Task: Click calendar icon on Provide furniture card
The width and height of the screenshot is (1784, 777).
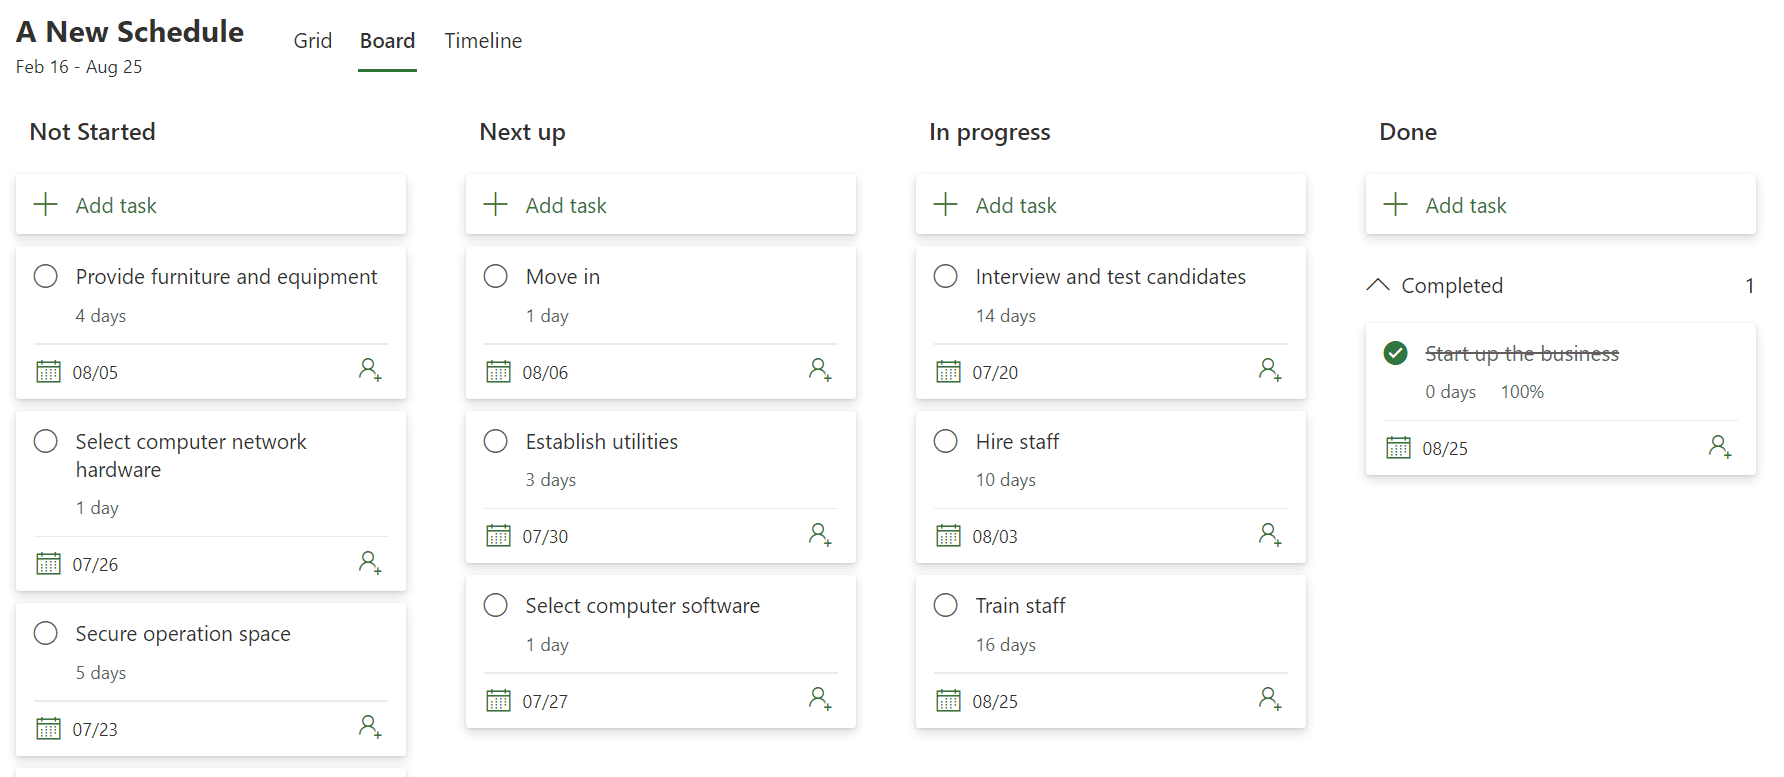Action: [x=48, y=372]
